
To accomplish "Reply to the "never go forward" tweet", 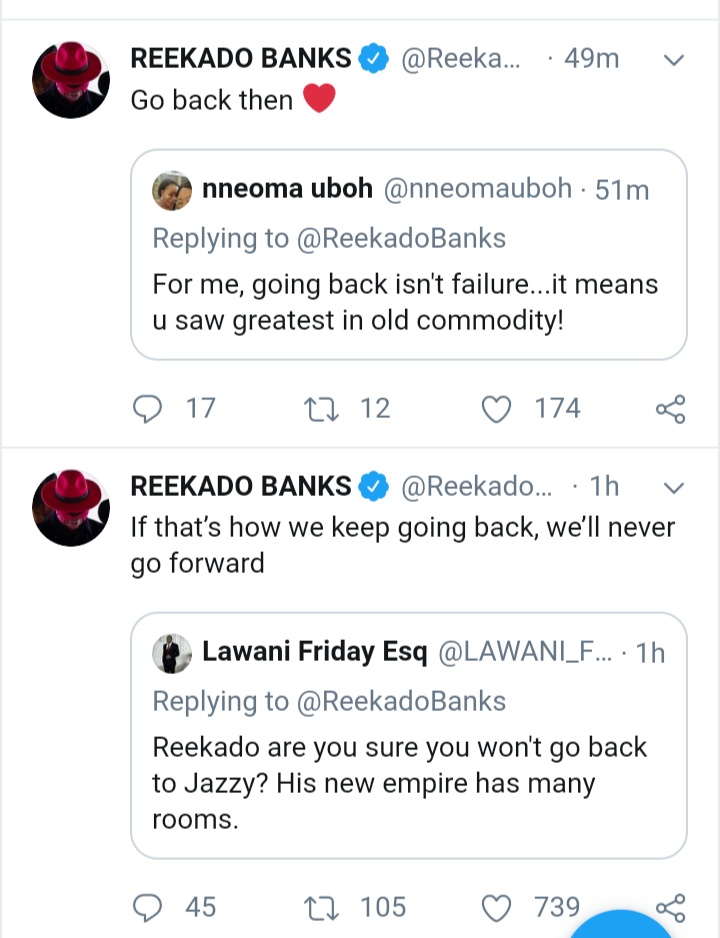I will (148, 907).
